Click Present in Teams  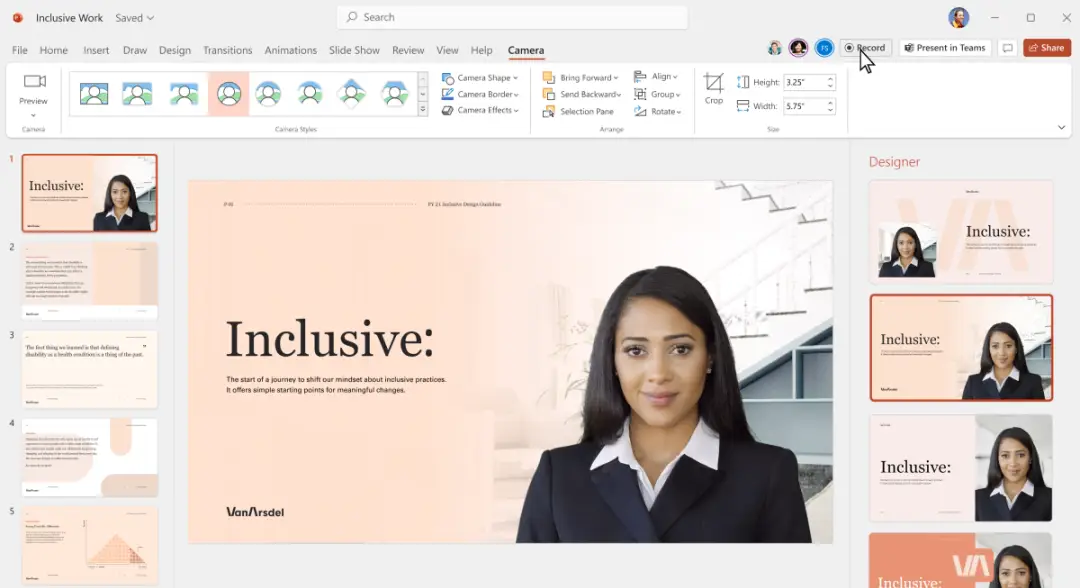click(x=944, y=47)
